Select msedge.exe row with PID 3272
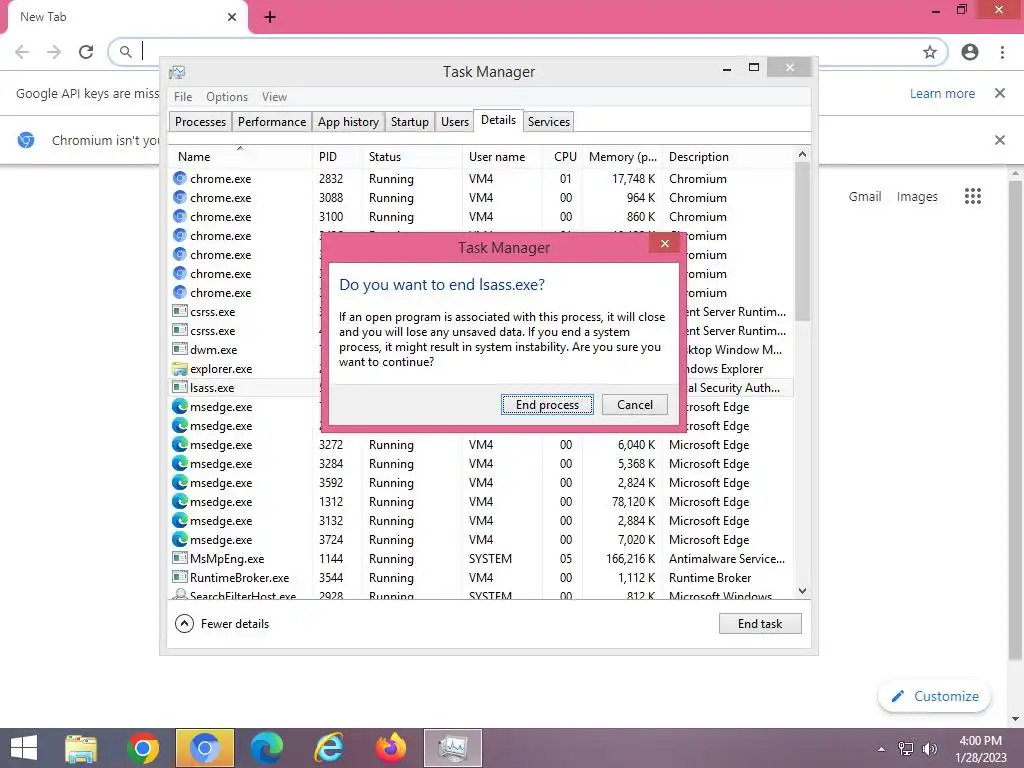Screen dimensions: 1024x768 [481, 445]
